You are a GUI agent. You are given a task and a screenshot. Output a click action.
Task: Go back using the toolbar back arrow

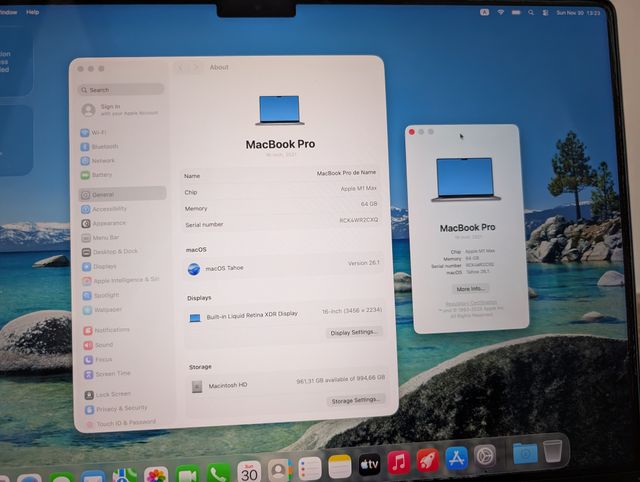[181, 68]
